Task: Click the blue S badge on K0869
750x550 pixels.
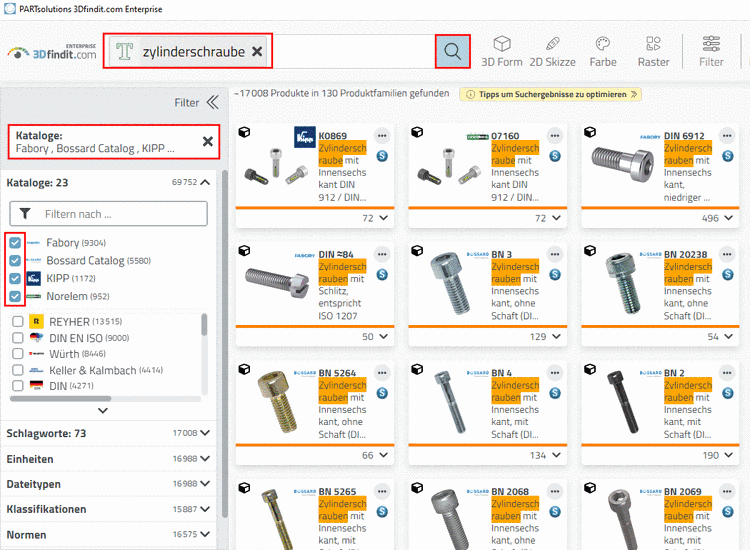Action: tap(382, 156)
